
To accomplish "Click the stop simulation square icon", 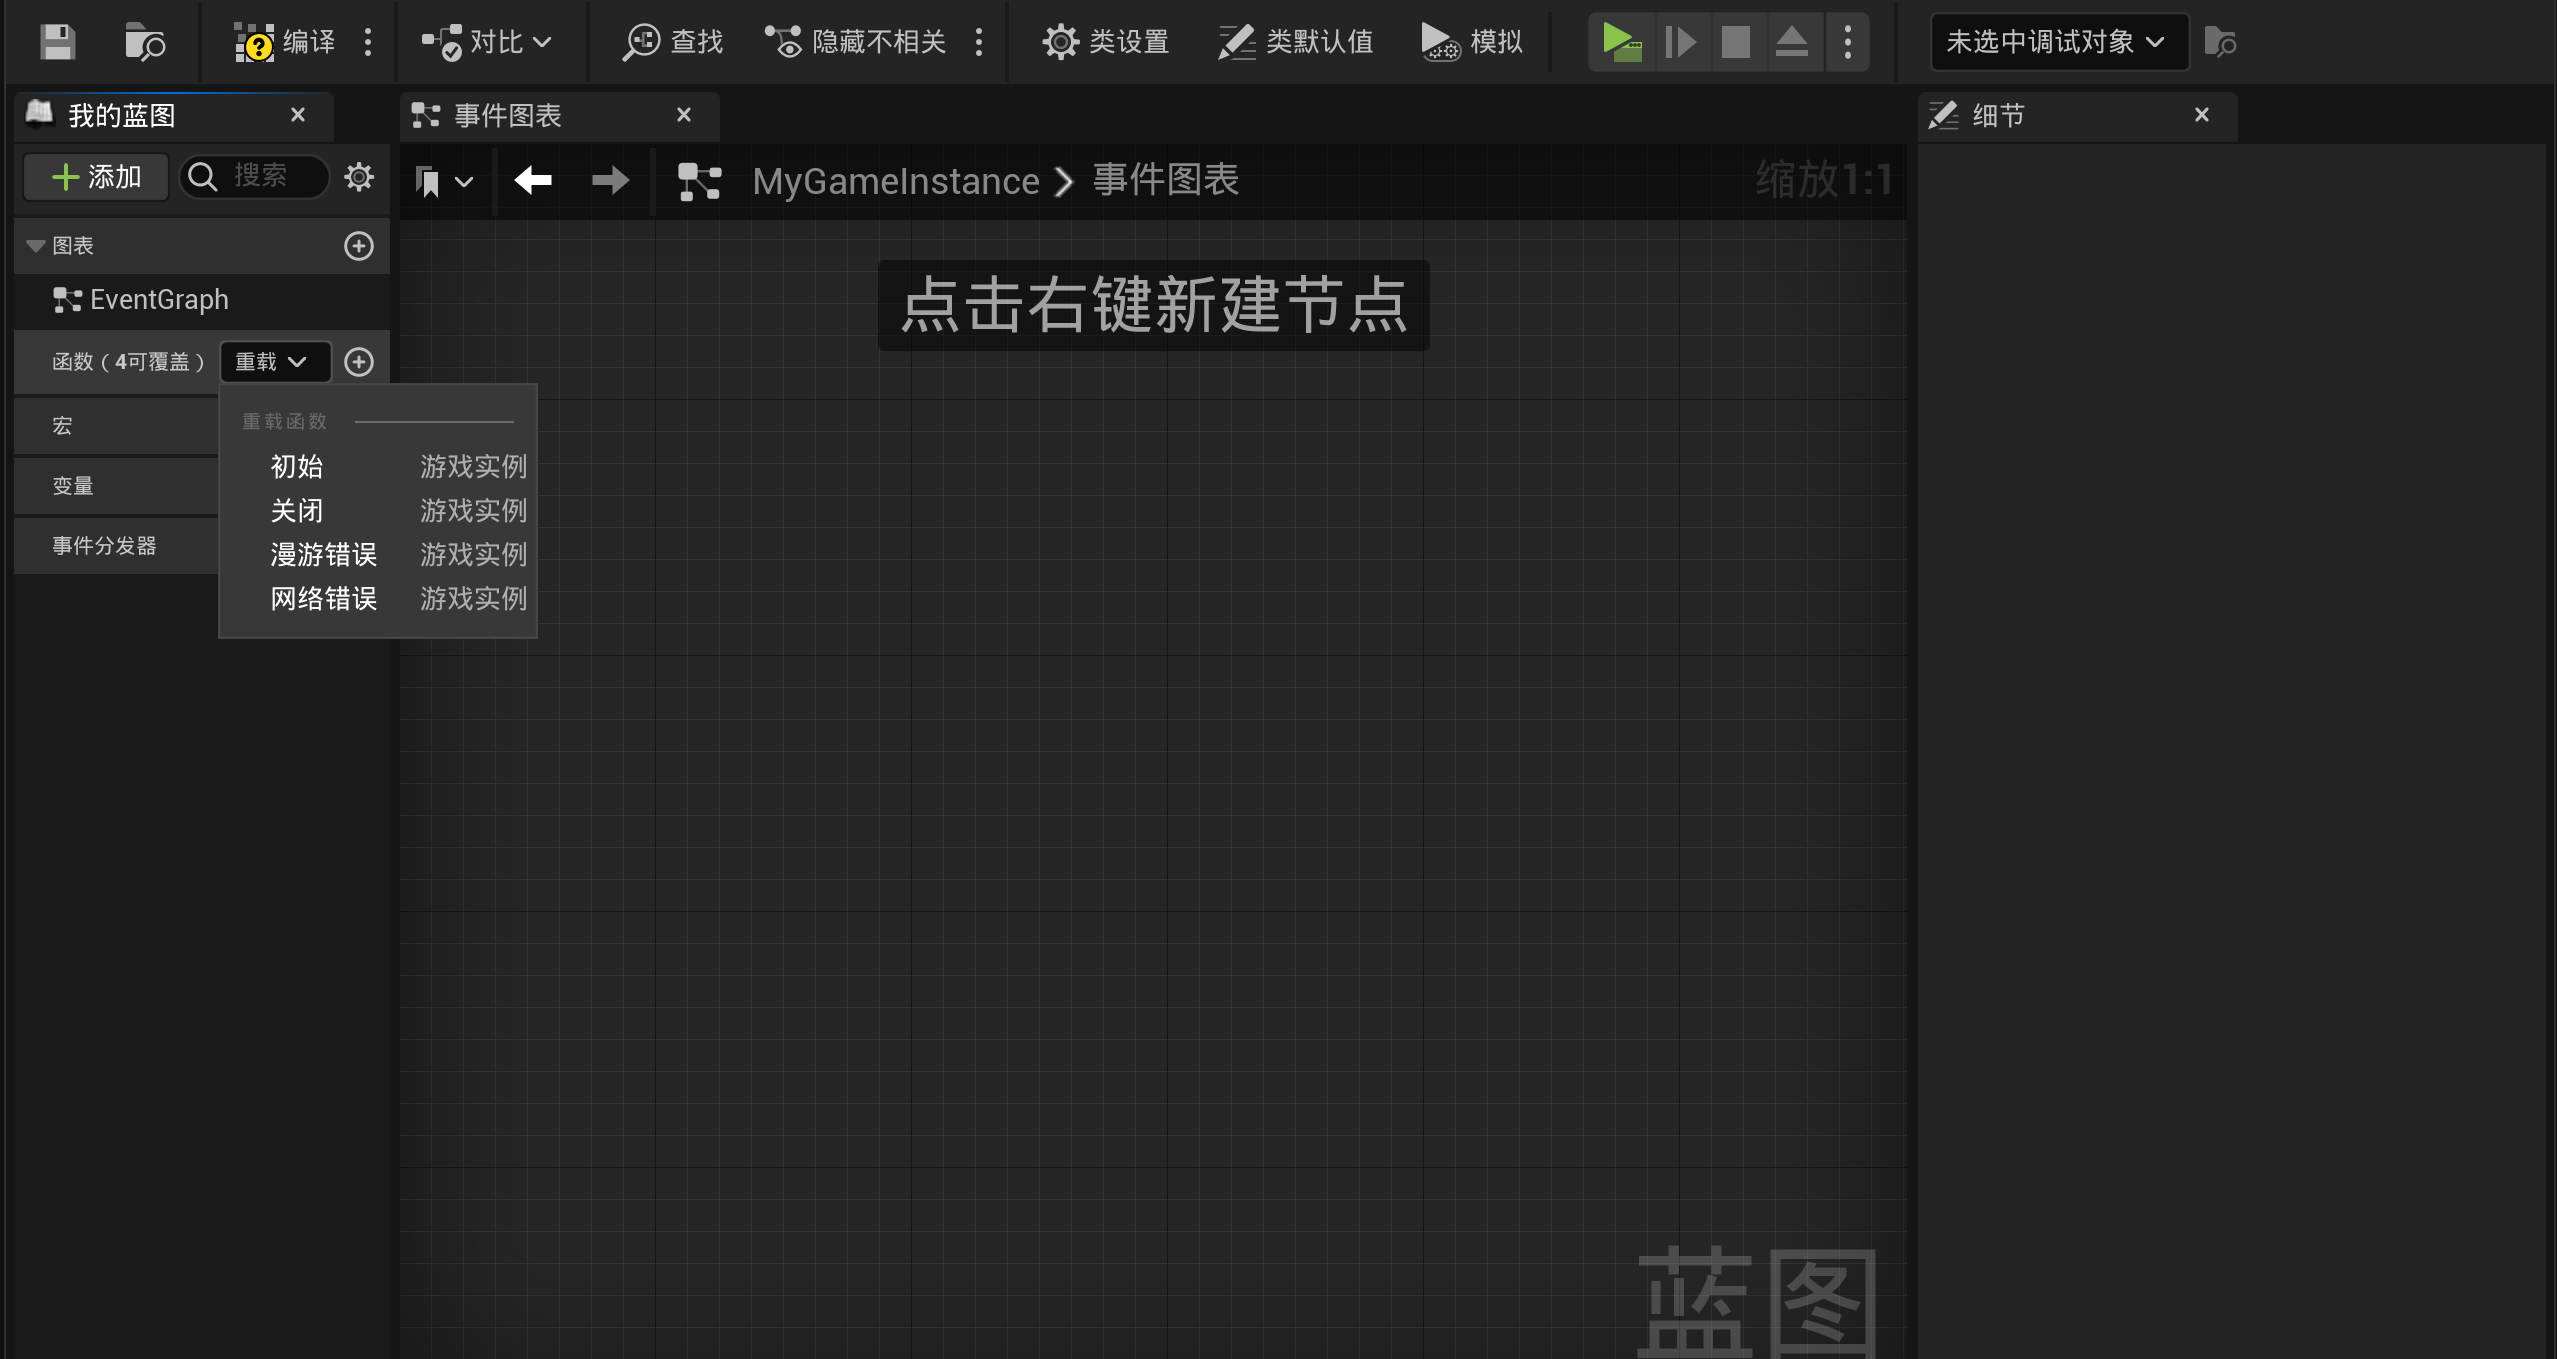I will pyautogui.click(x=1735, y=42).
